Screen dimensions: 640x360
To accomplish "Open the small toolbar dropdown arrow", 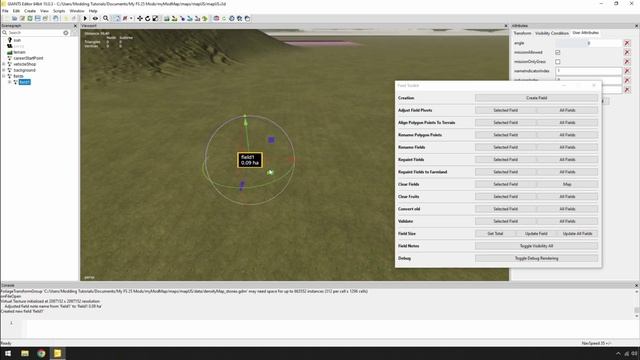I will [x=131, y=18].
